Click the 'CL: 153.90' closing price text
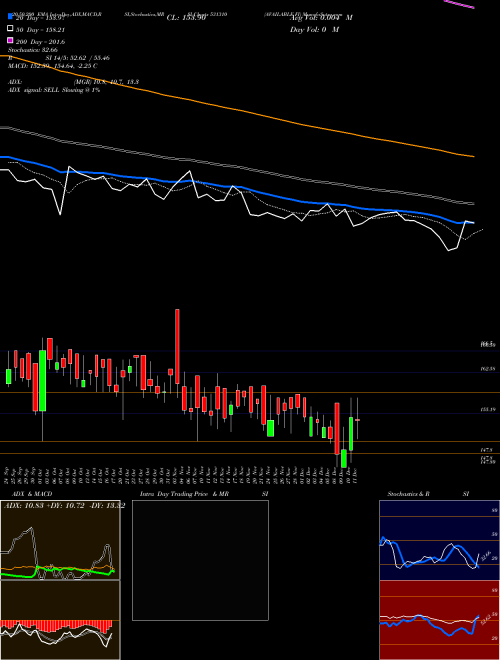 (186, 18)
